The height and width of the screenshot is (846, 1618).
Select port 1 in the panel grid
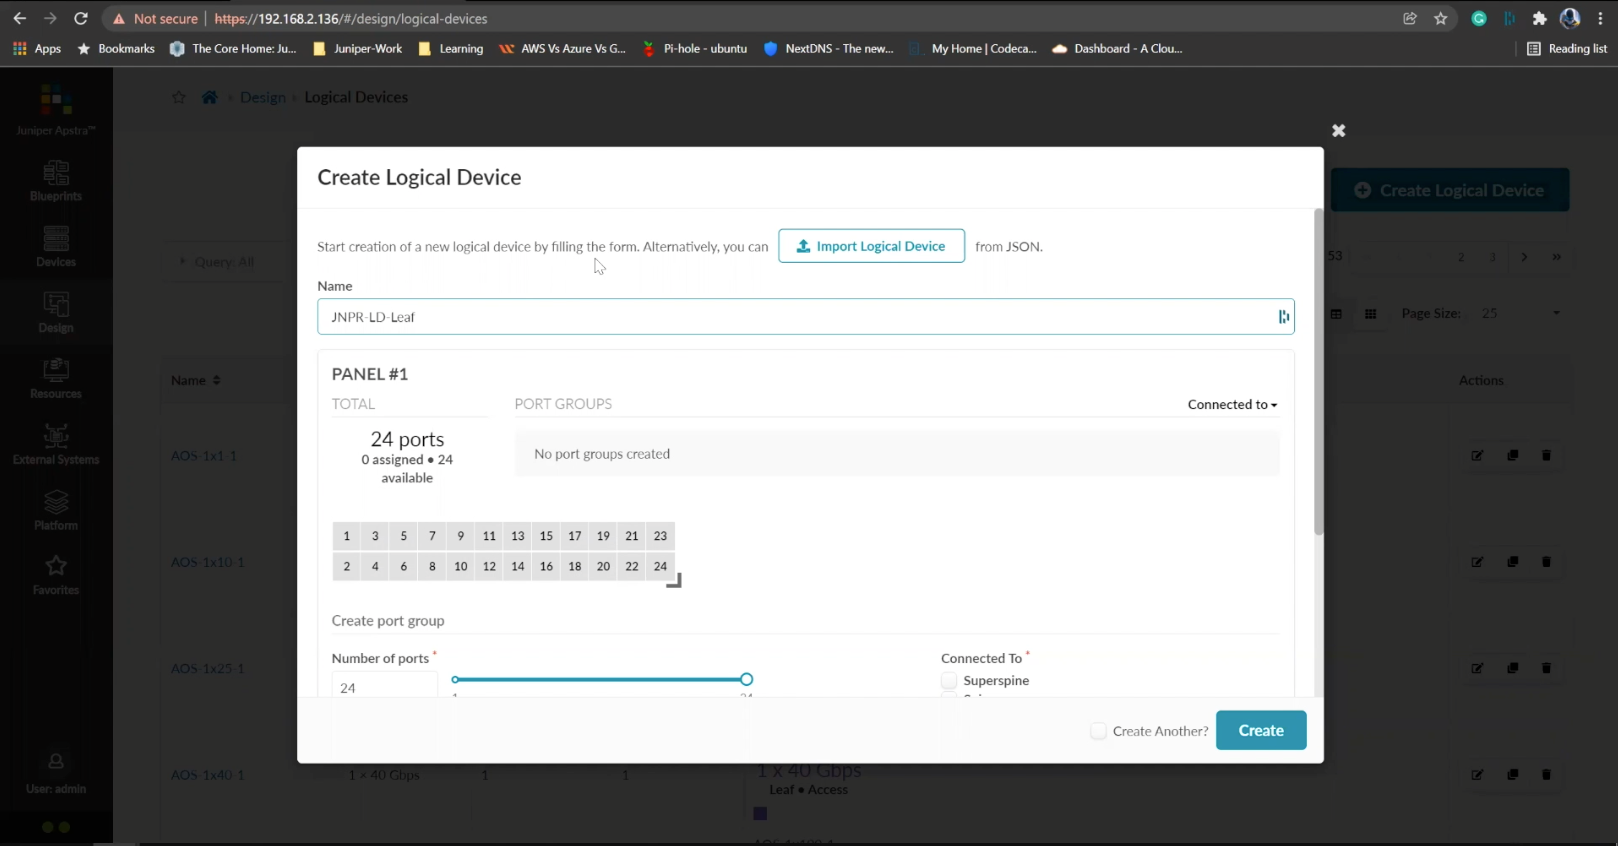[x=347, y=536]
